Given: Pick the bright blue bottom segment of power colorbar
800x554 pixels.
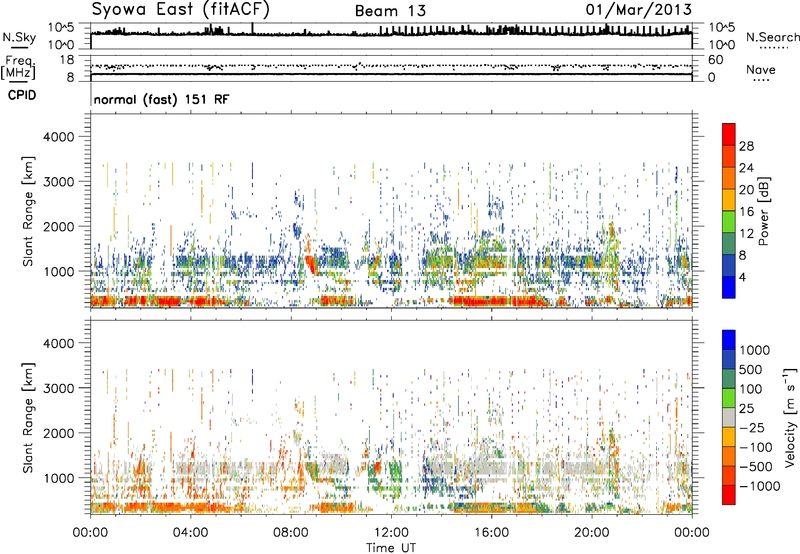Looking at the screenshot, I should [x=729, y=287].
